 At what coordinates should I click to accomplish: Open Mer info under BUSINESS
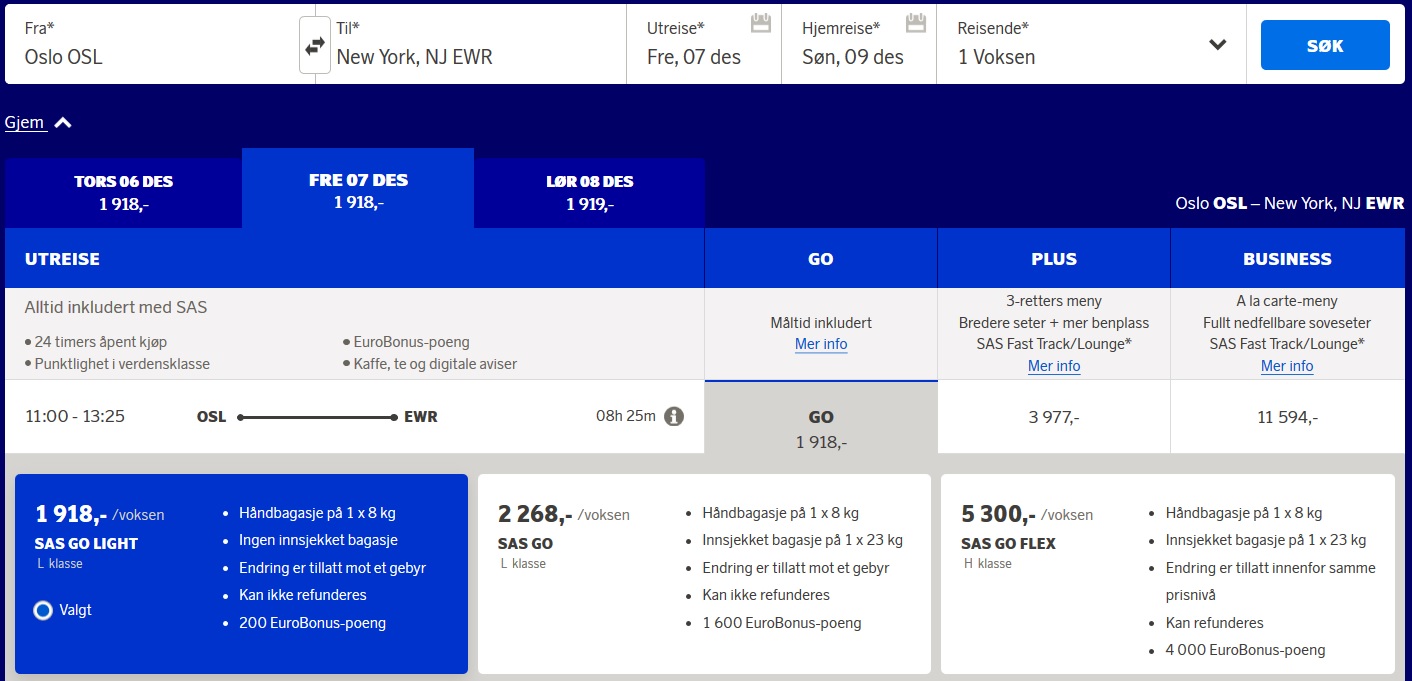coord(1287,366)
